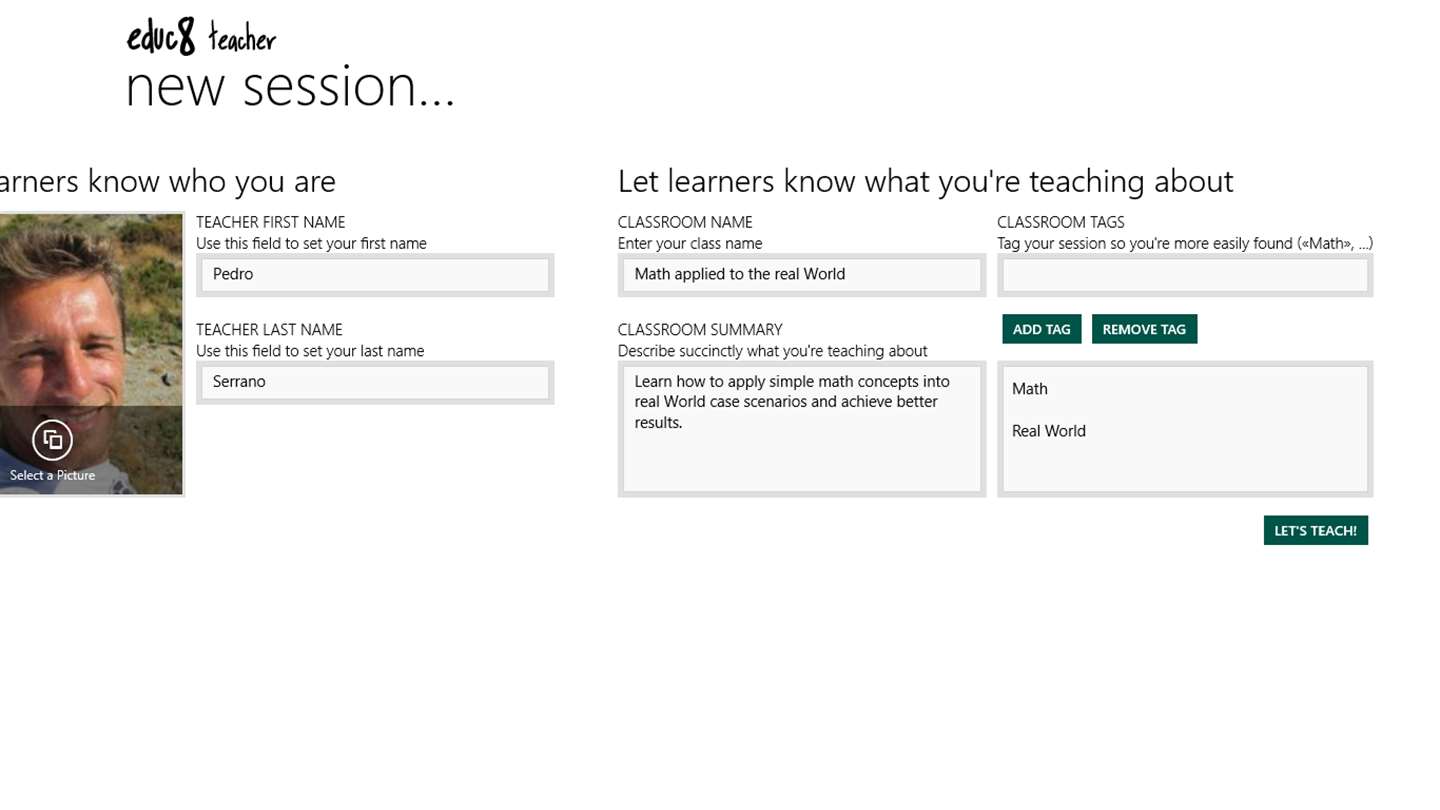Click the teacher profile photo
This screenshot has width=1440, height=810.
[90, 310]
